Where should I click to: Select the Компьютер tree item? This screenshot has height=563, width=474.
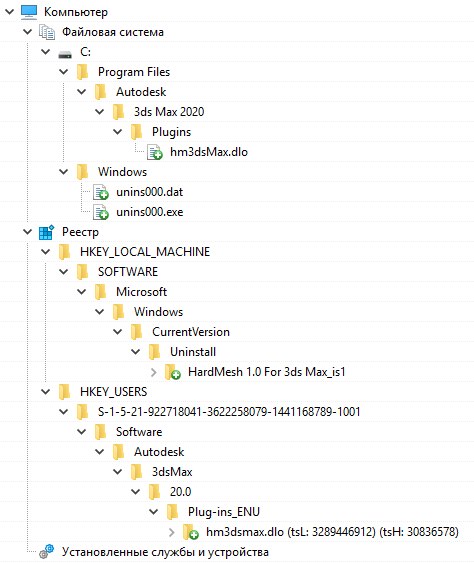point(76,12)
